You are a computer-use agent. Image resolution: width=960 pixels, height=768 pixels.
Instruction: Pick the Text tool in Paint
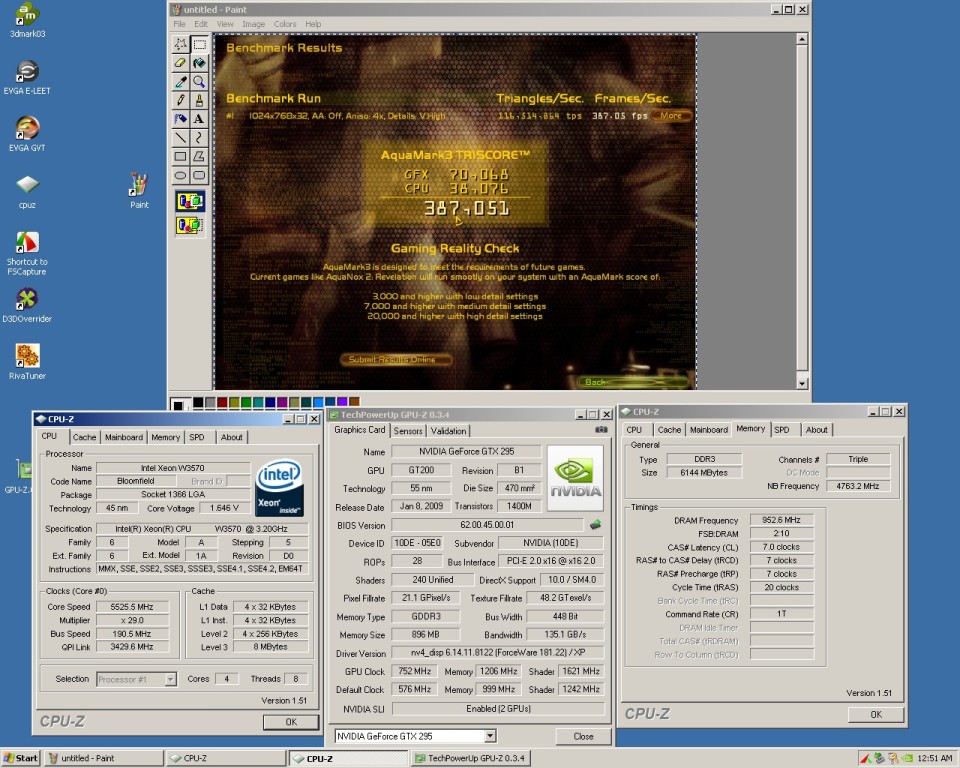[x=200, y=119]
